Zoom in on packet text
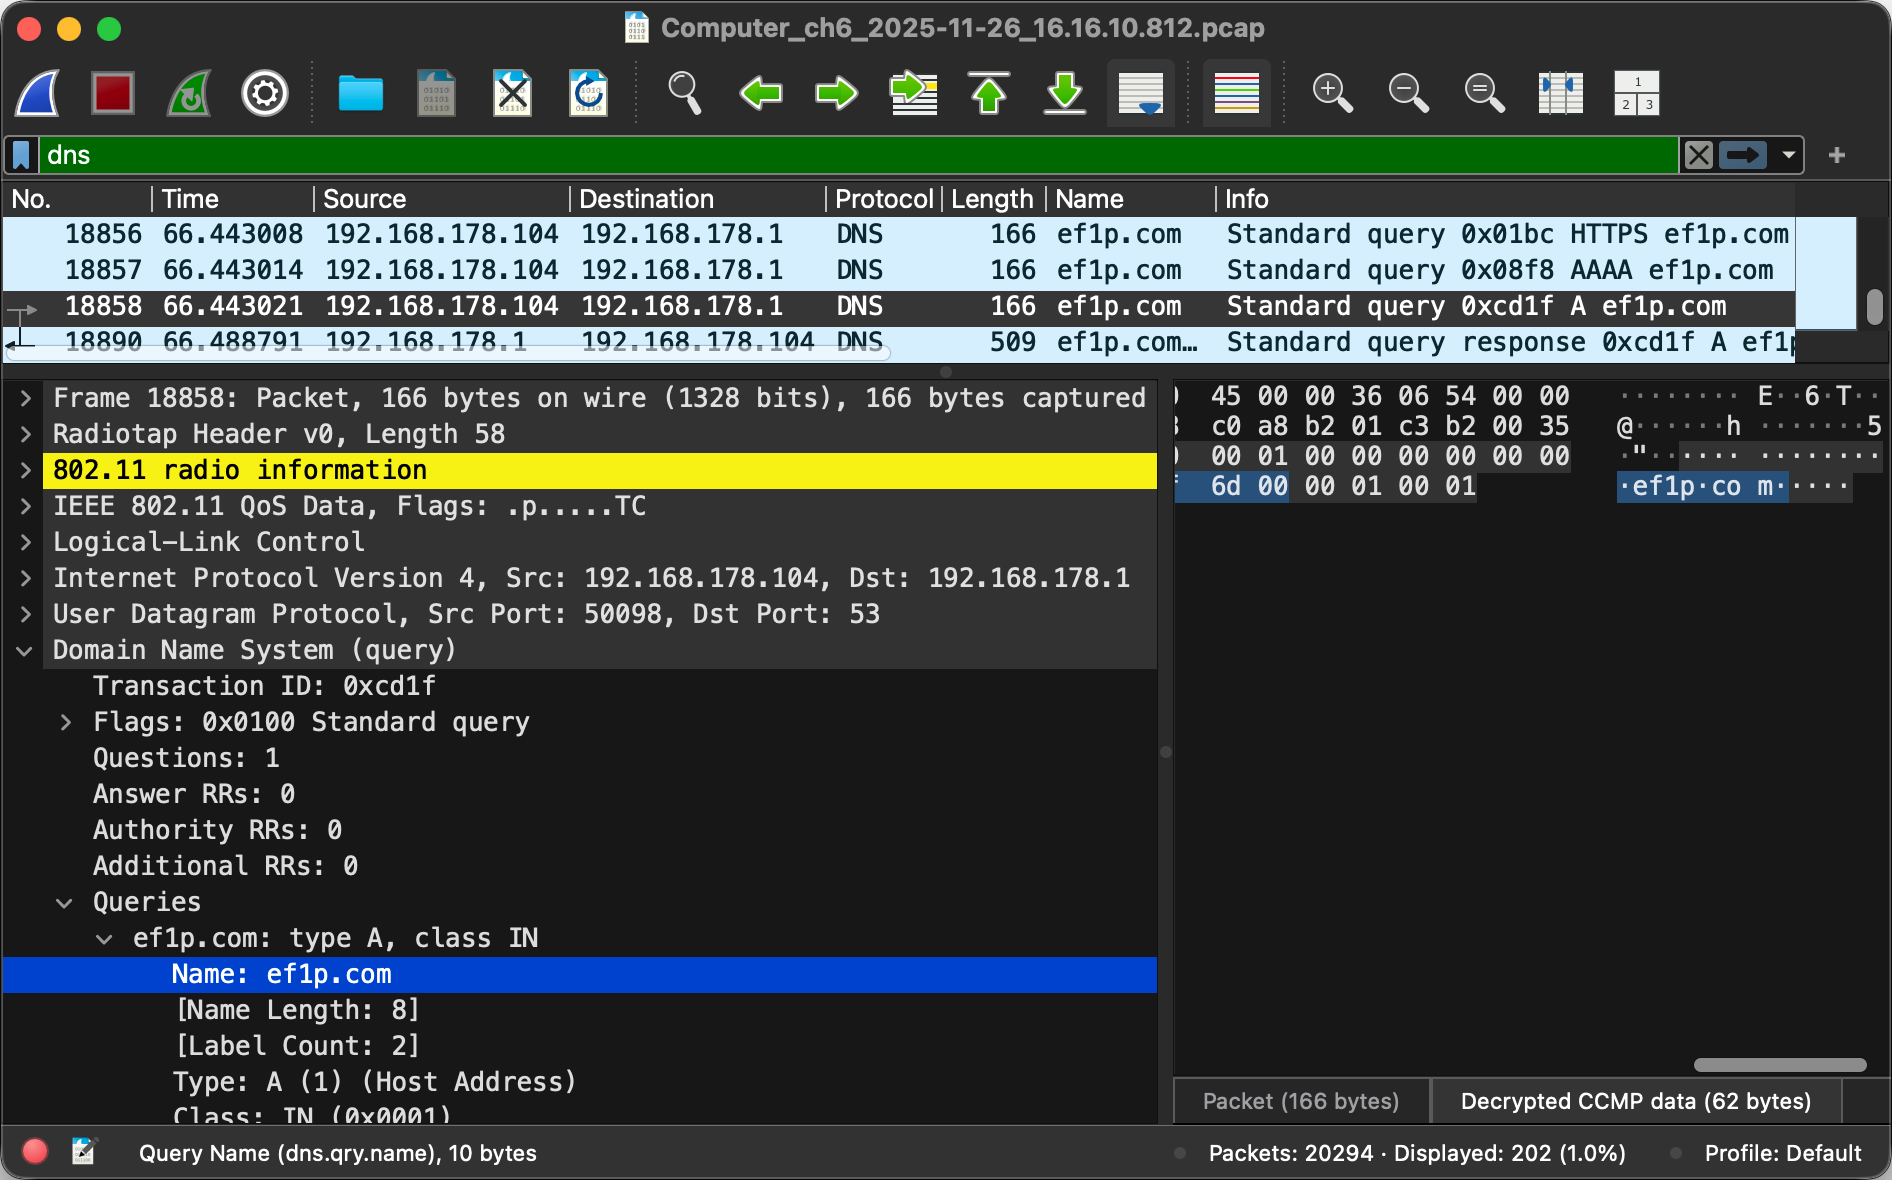 [x=1332, y=94]
